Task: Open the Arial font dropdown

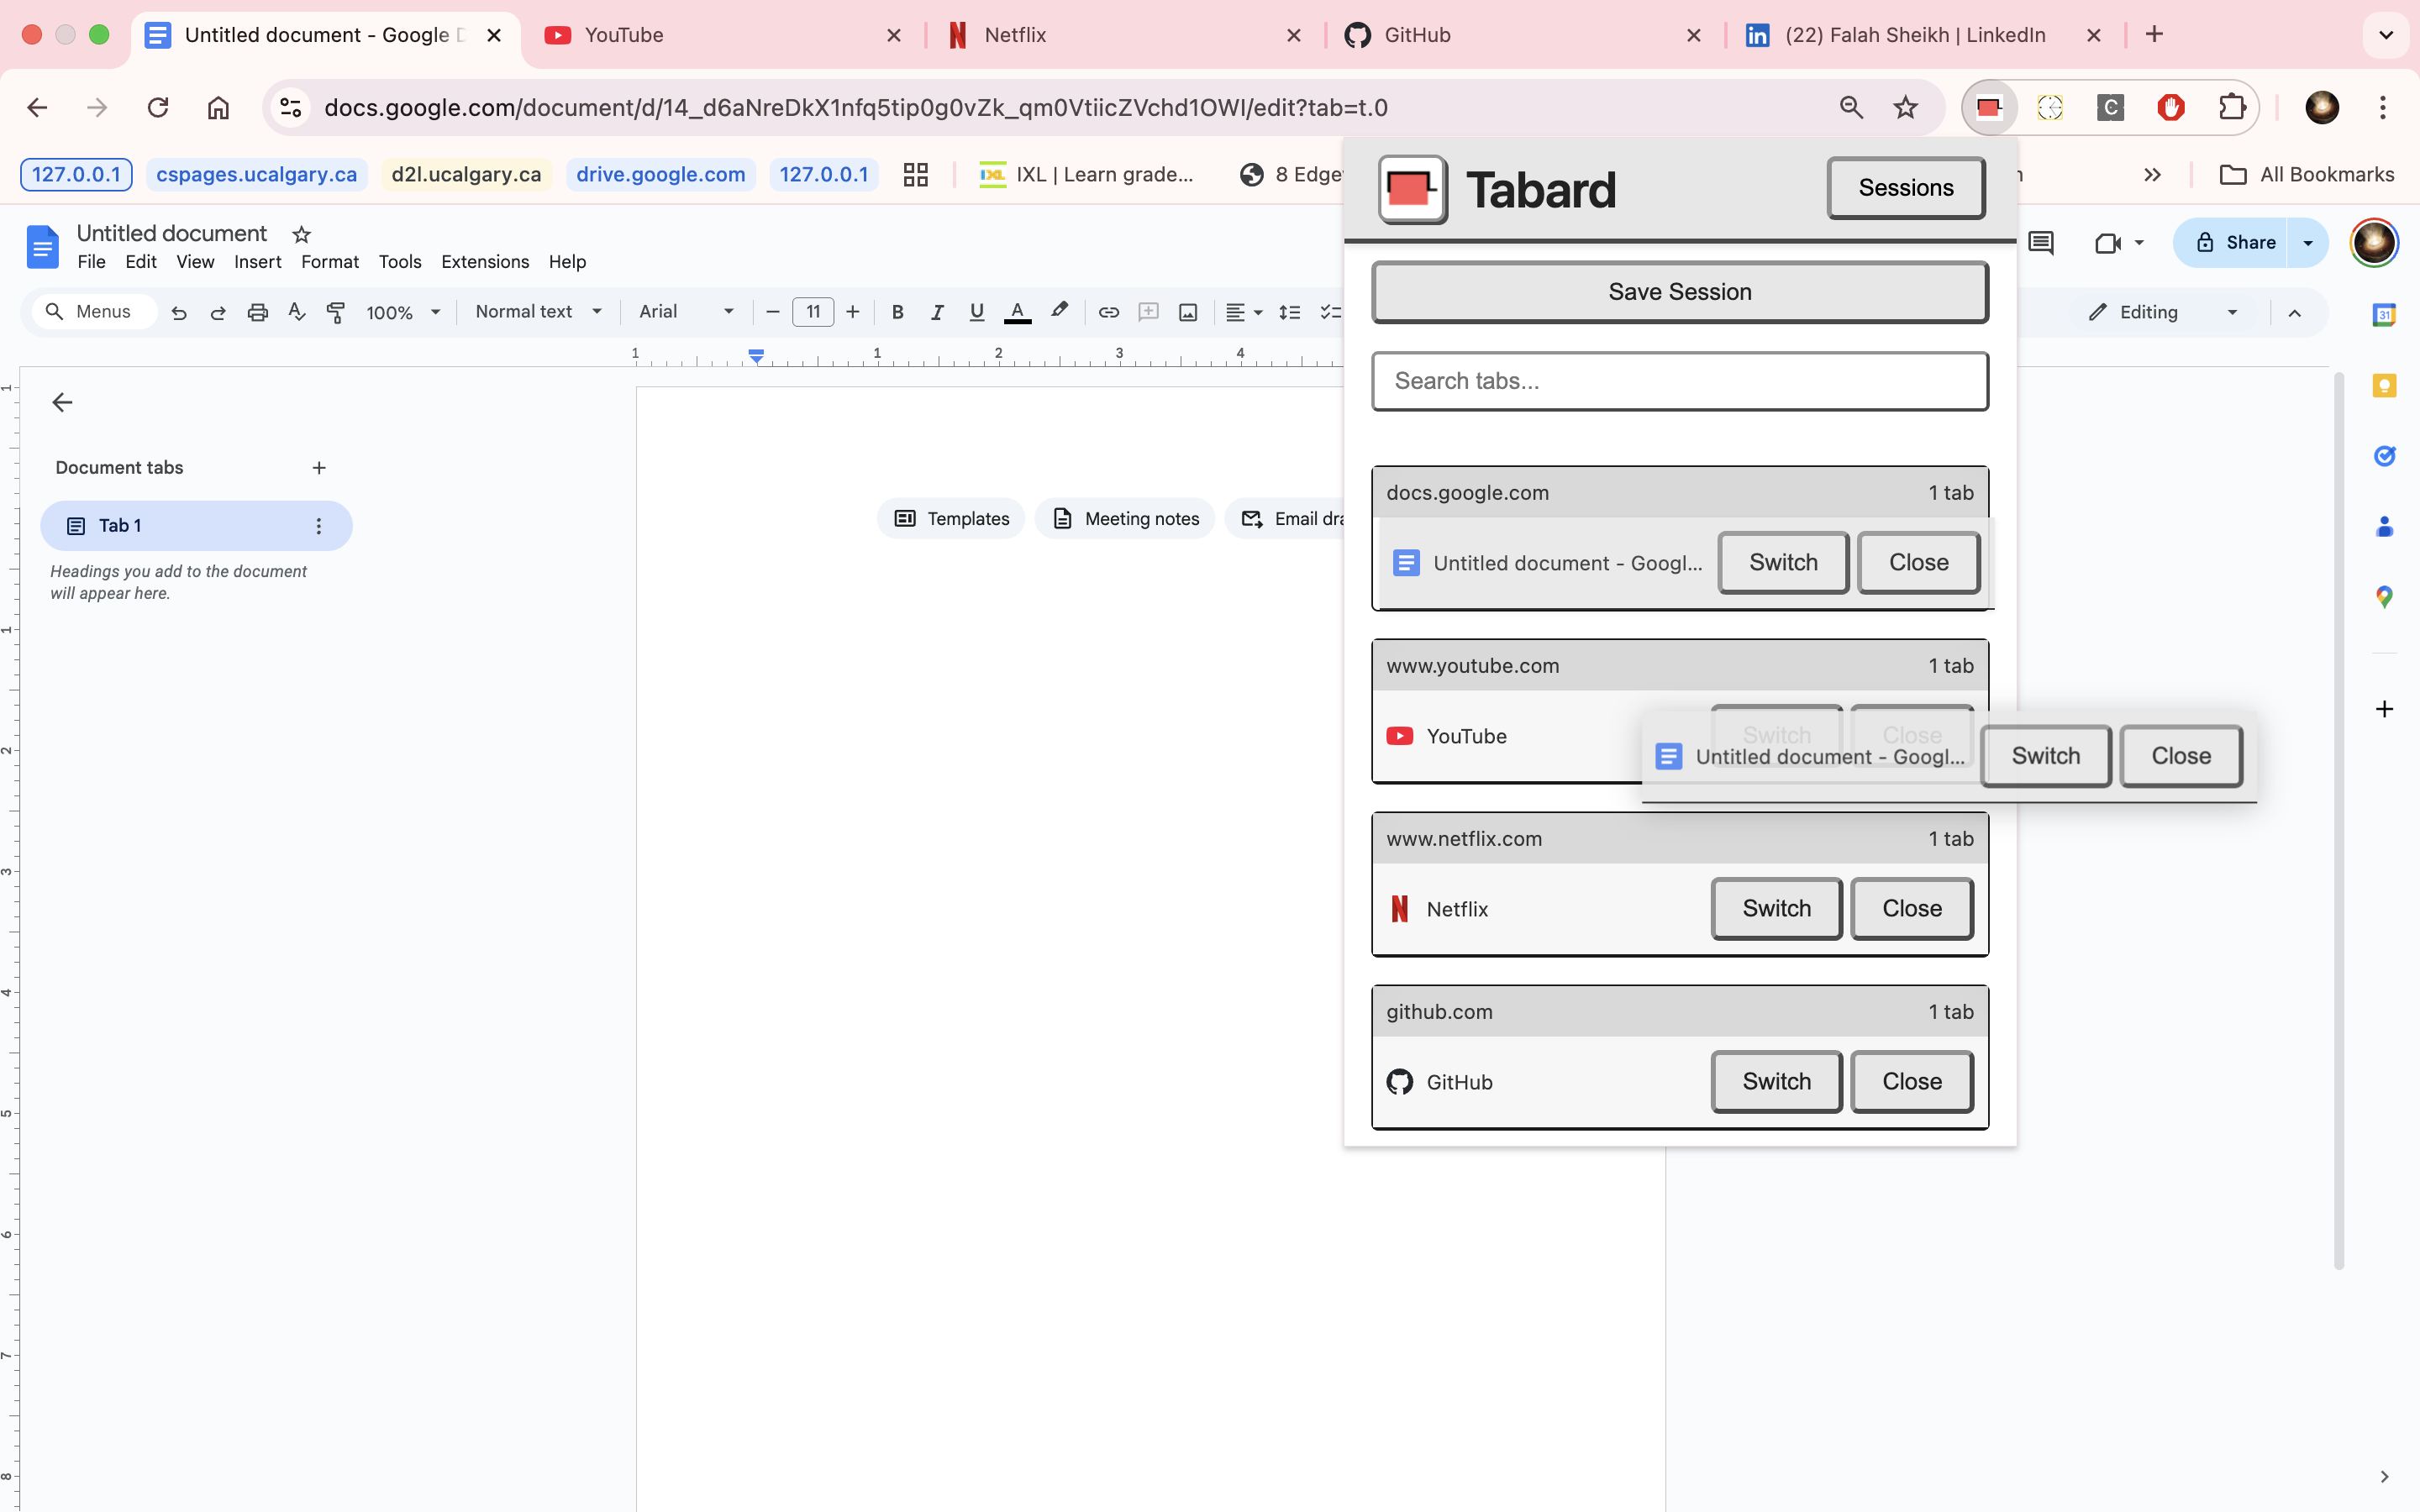Action: [x=686, y=312]
